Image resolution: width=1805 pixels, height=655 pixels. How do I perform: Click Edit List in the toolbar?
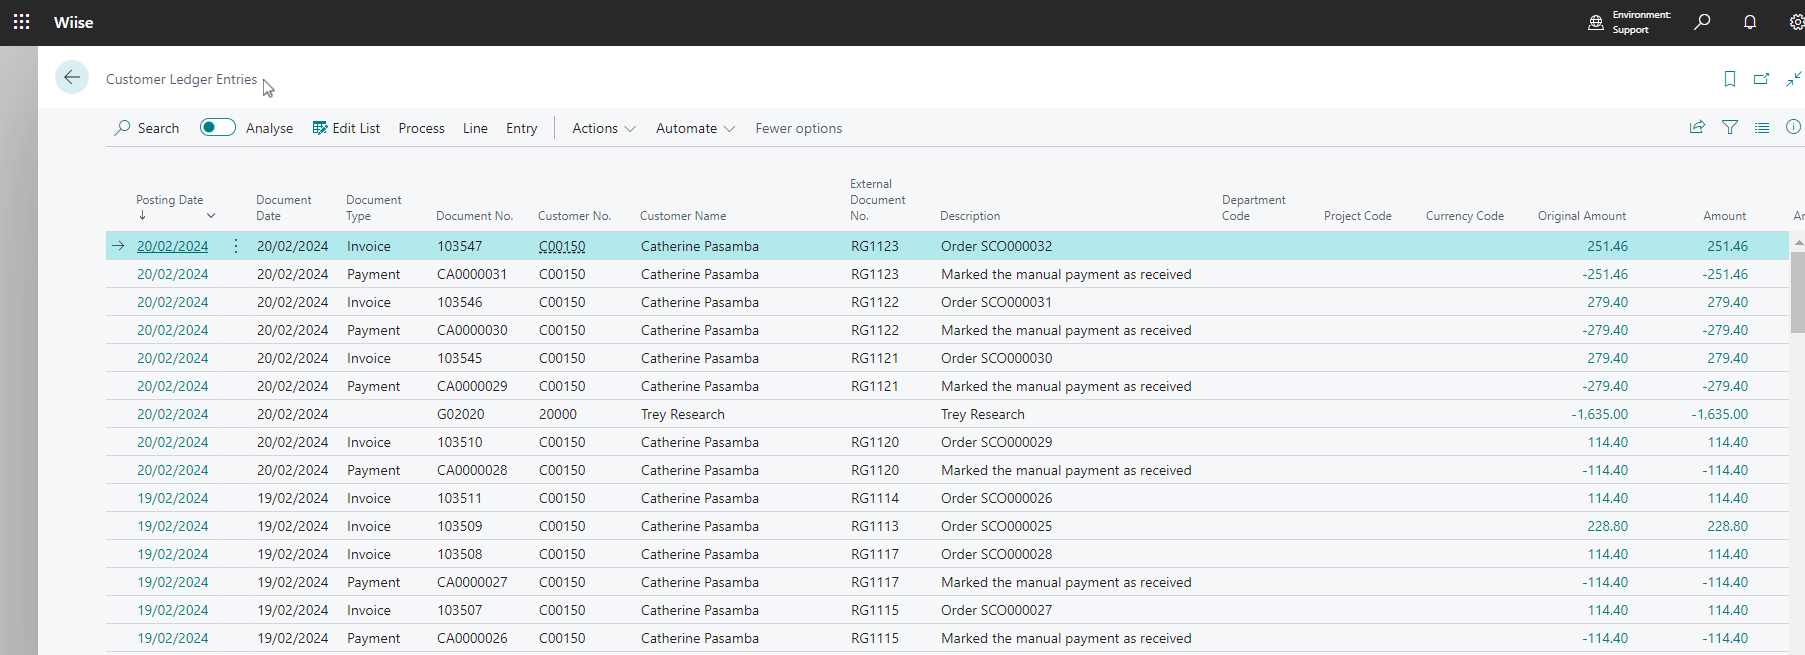coord(346,128)
